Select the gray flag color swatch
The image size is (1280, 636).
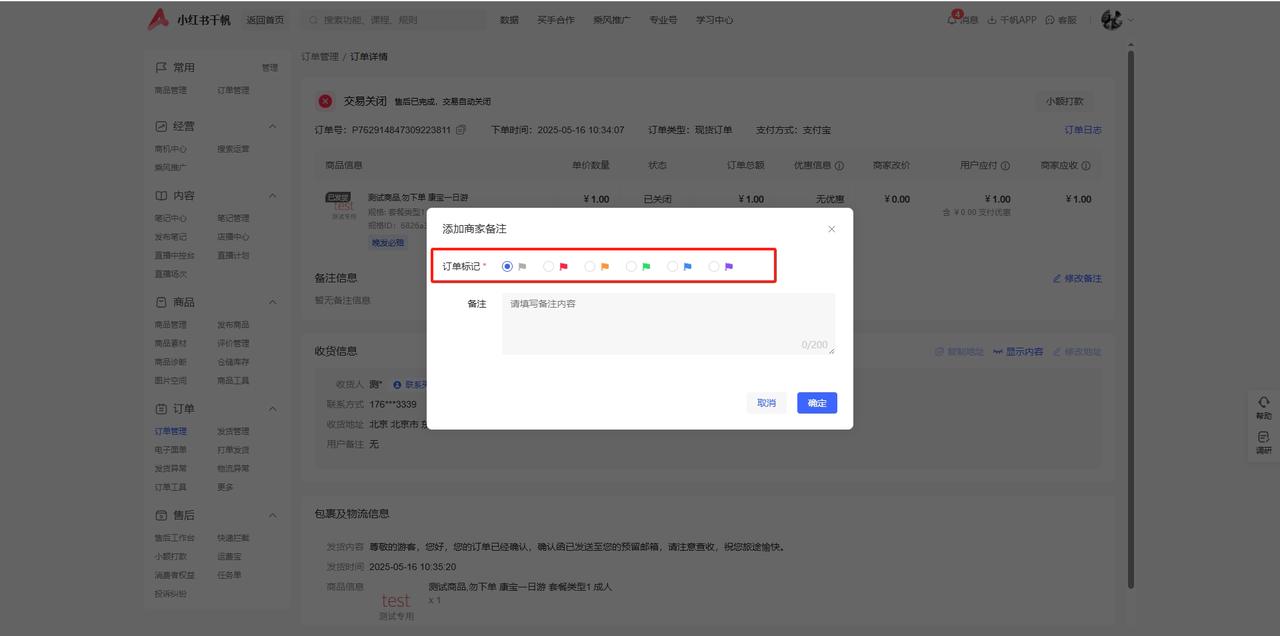523,266
